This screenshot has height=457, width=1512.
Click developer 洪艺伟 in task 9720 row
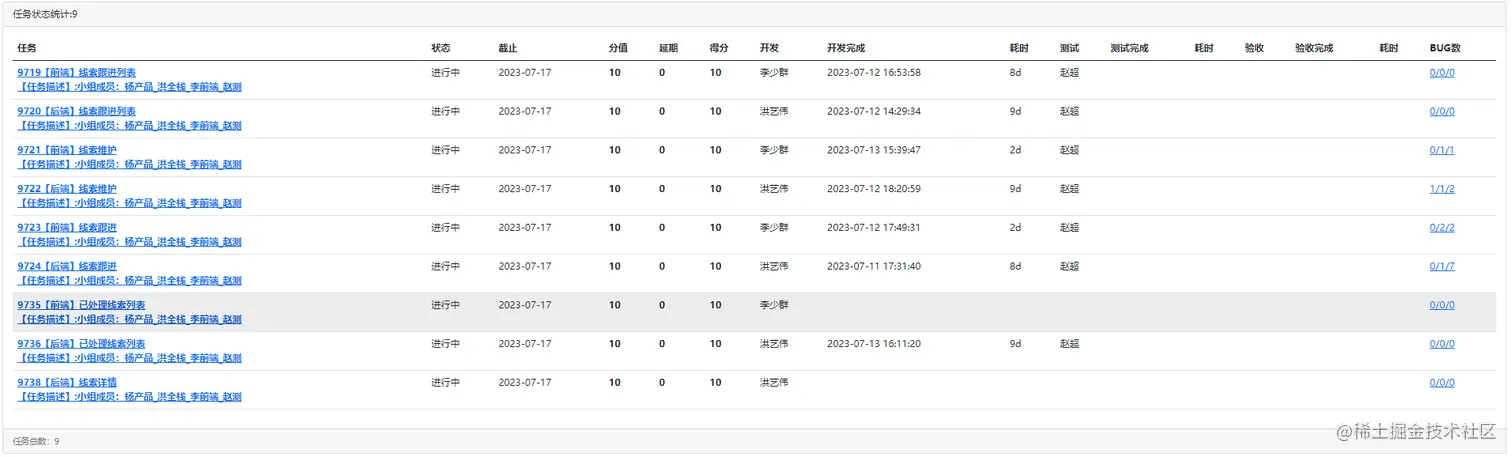point(774,112)
